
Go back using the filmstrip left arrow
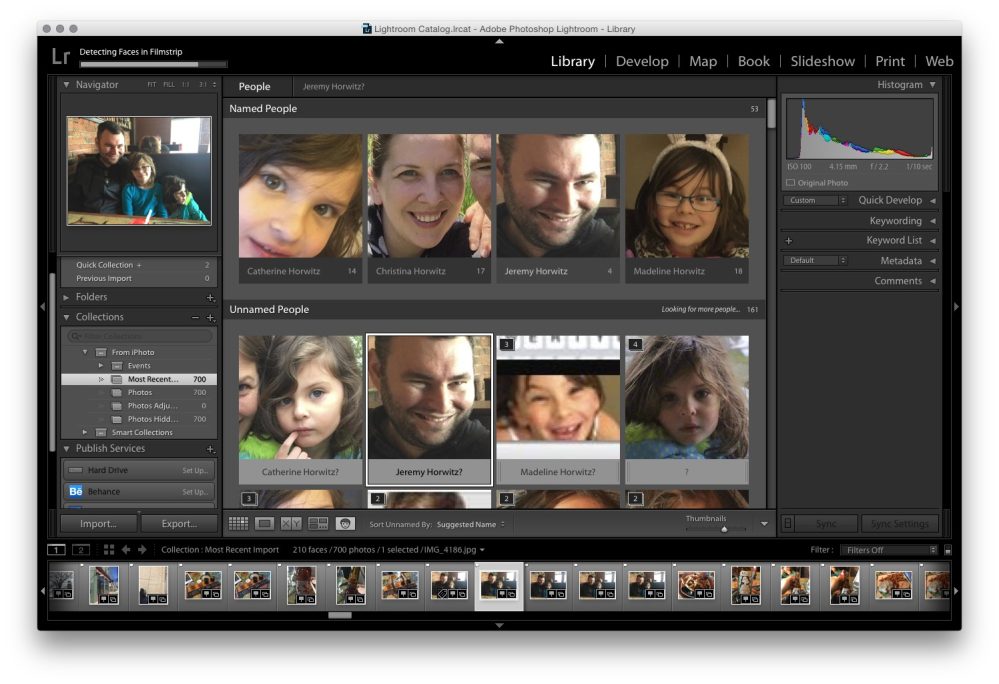pyautogui.click(x=127, y=550)
